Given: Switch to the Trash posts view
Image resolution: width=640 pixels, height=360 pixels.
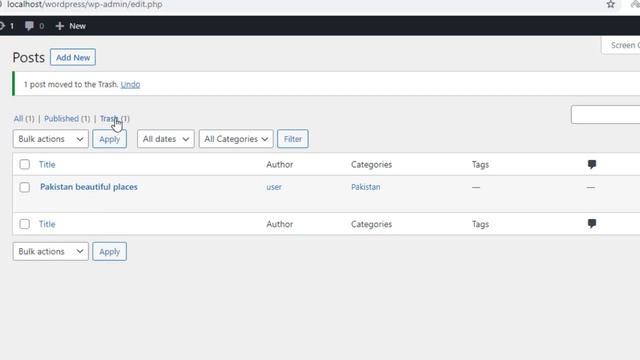Looking at the screenshot, I should pos(109,118).
